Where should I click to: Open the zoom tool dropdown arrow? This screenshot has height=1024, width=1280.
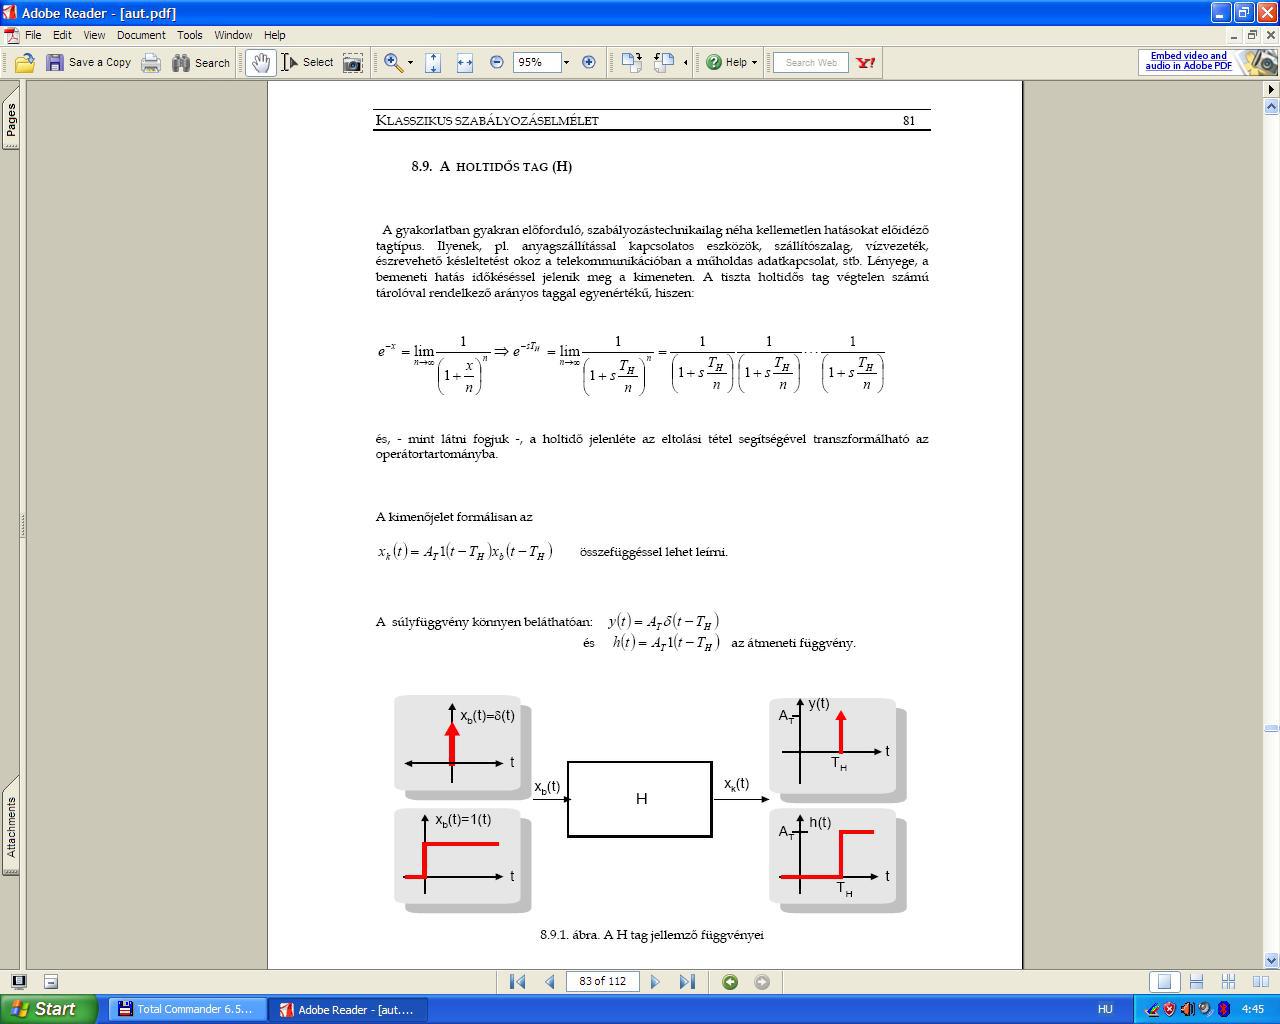point(410,63)
